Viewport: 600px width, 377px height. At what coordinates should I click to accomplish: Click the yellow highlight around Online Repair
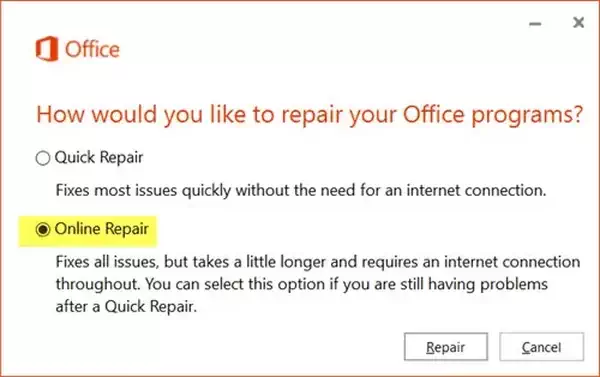(88, 231)
